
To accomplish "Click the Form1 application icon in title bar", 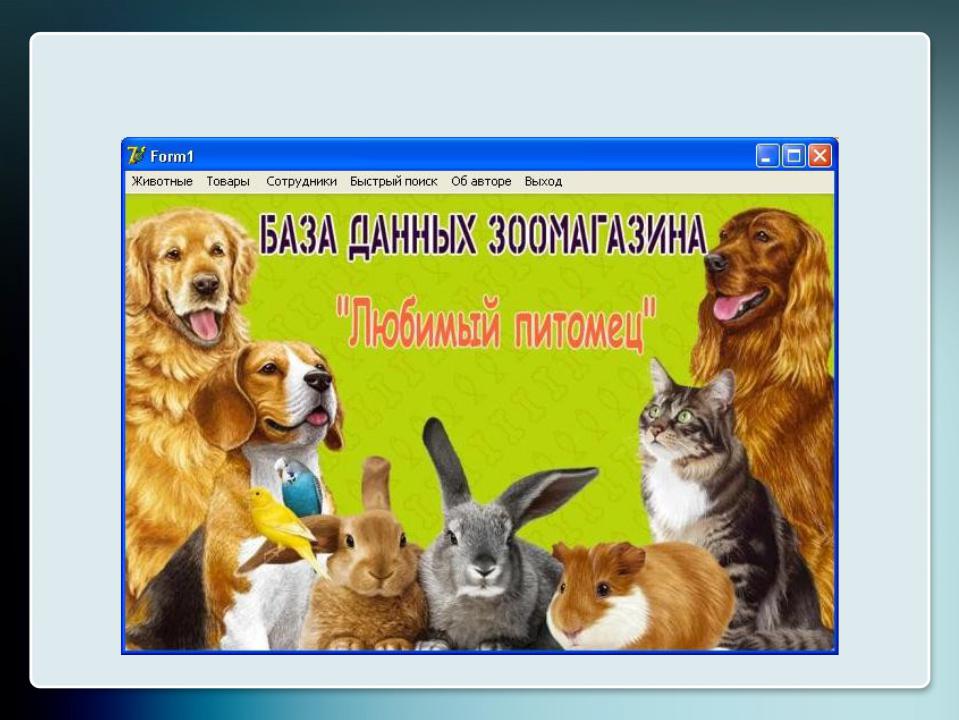I will click(136, 155).
